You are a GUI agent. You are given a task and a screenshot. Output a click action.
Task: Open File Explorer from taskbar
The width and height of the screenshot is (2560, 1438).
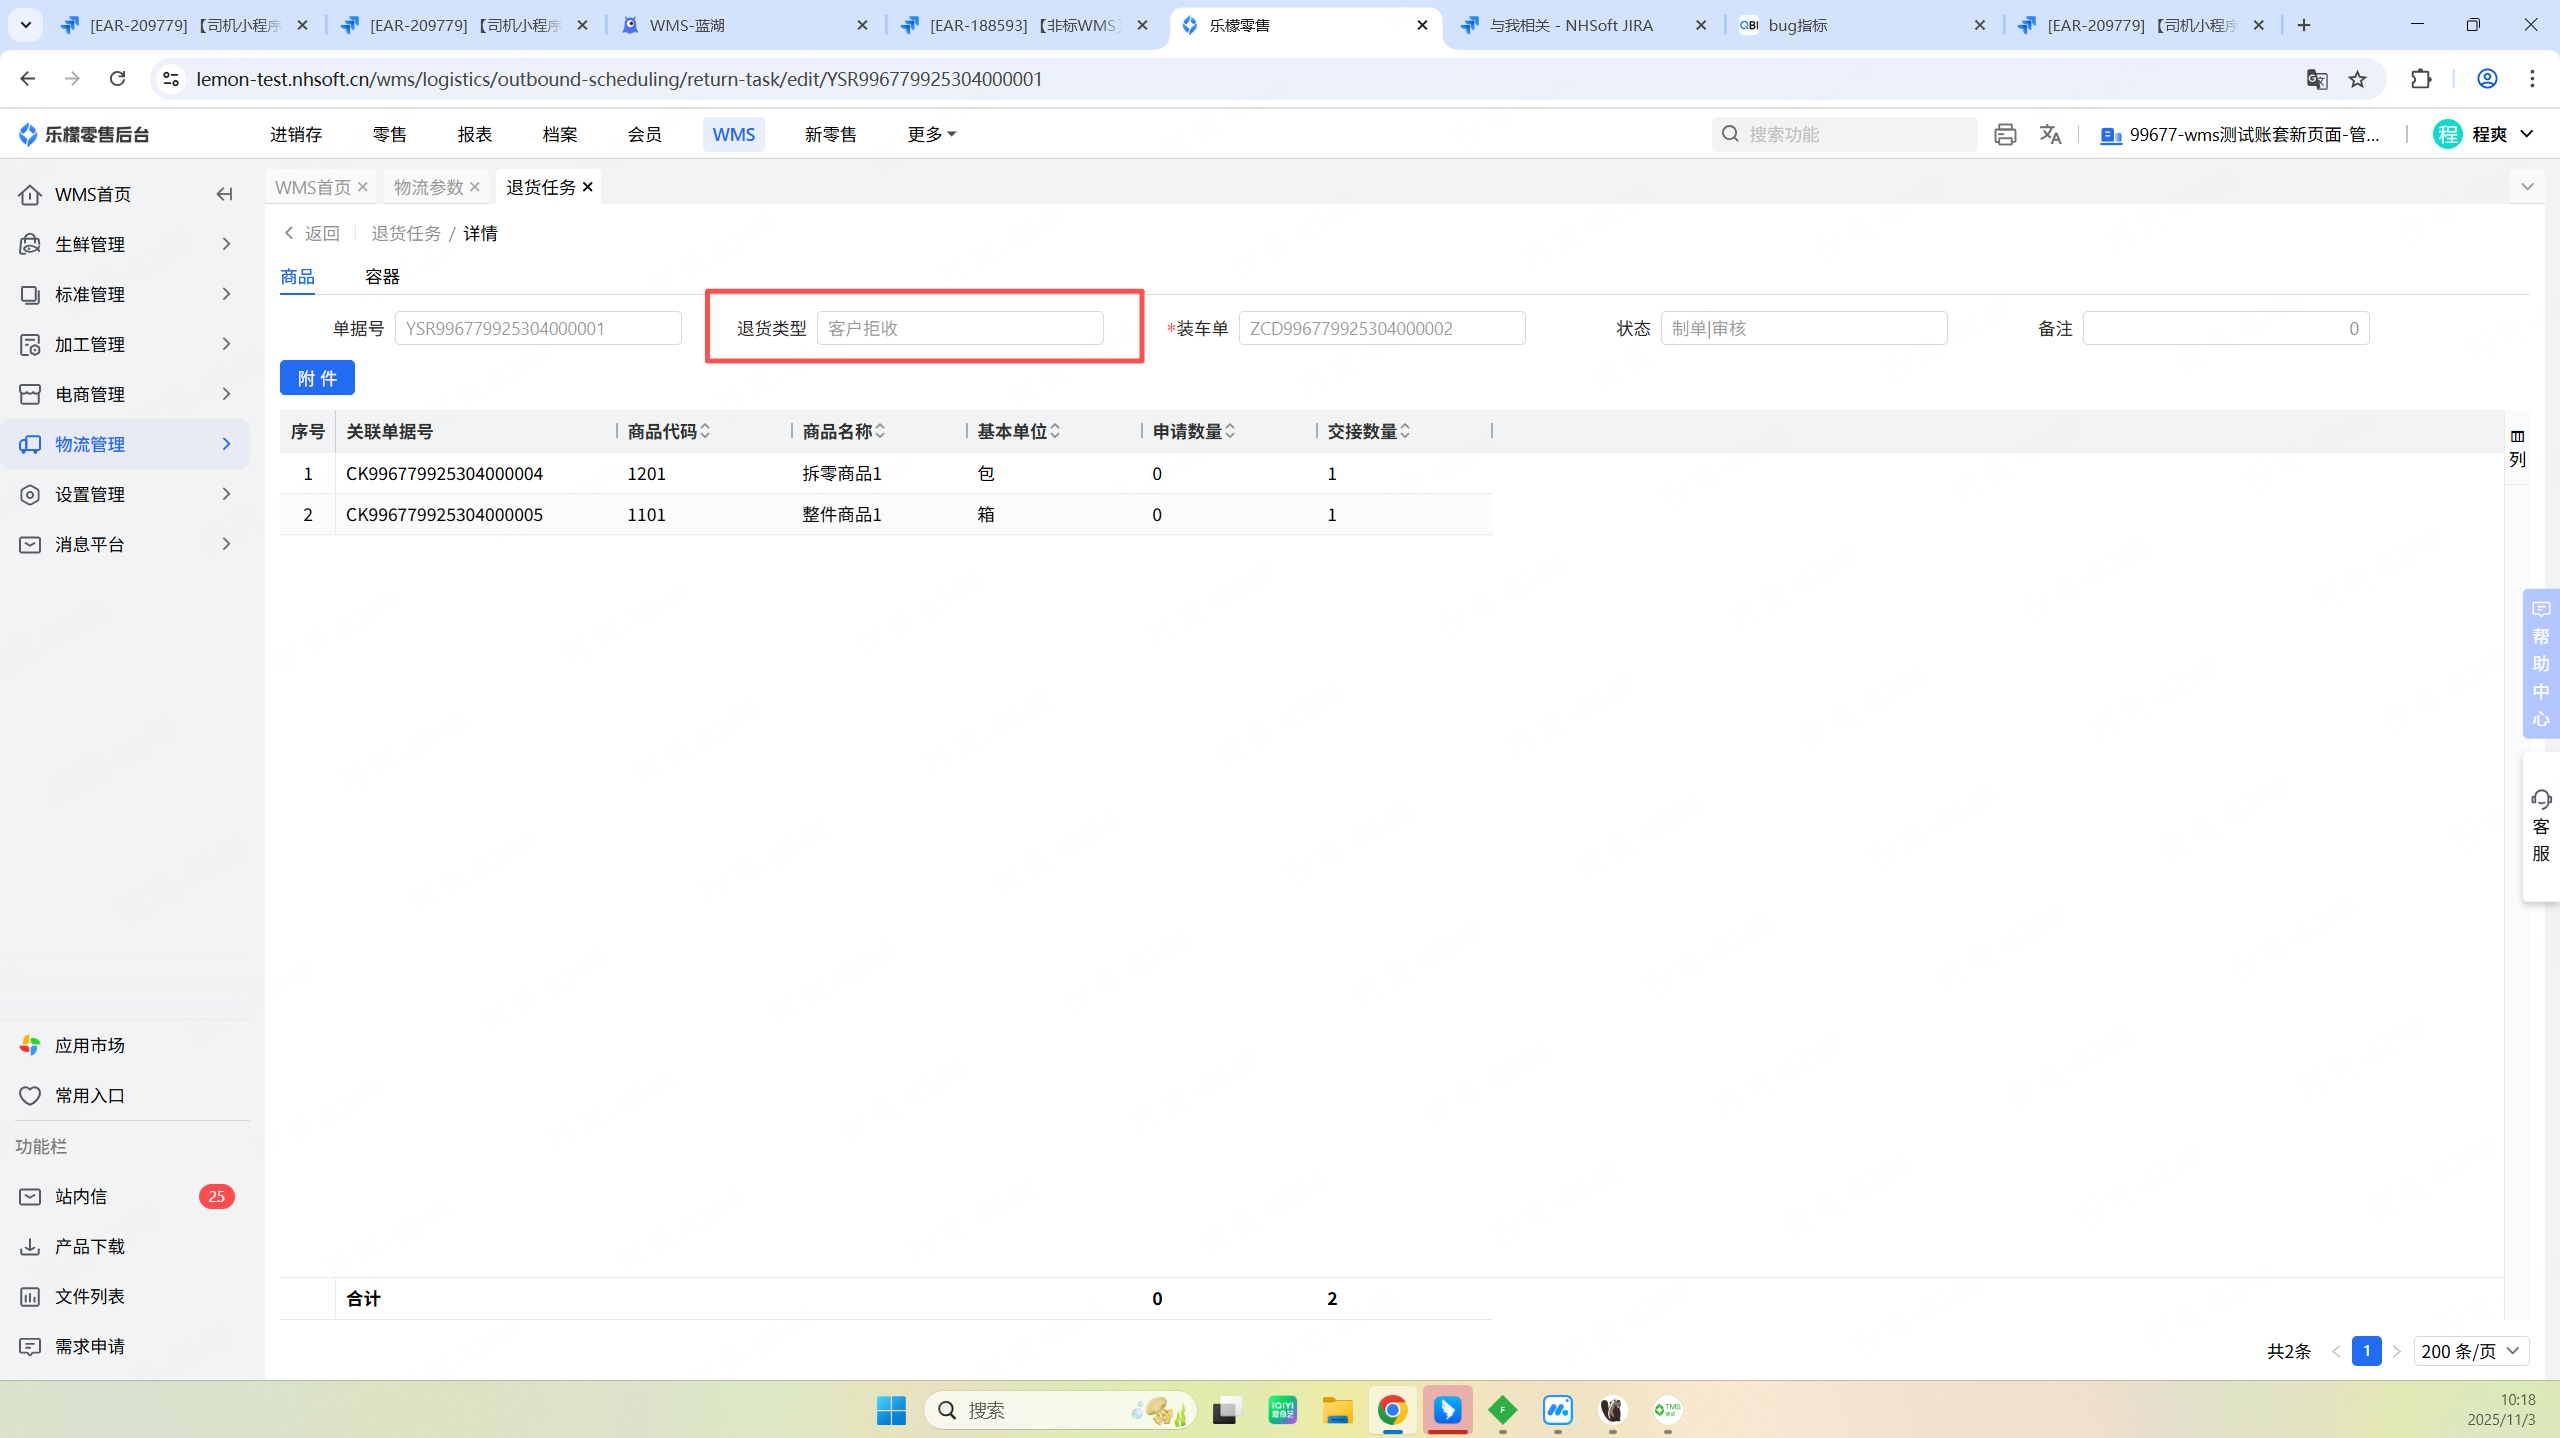[1337, 1410]
